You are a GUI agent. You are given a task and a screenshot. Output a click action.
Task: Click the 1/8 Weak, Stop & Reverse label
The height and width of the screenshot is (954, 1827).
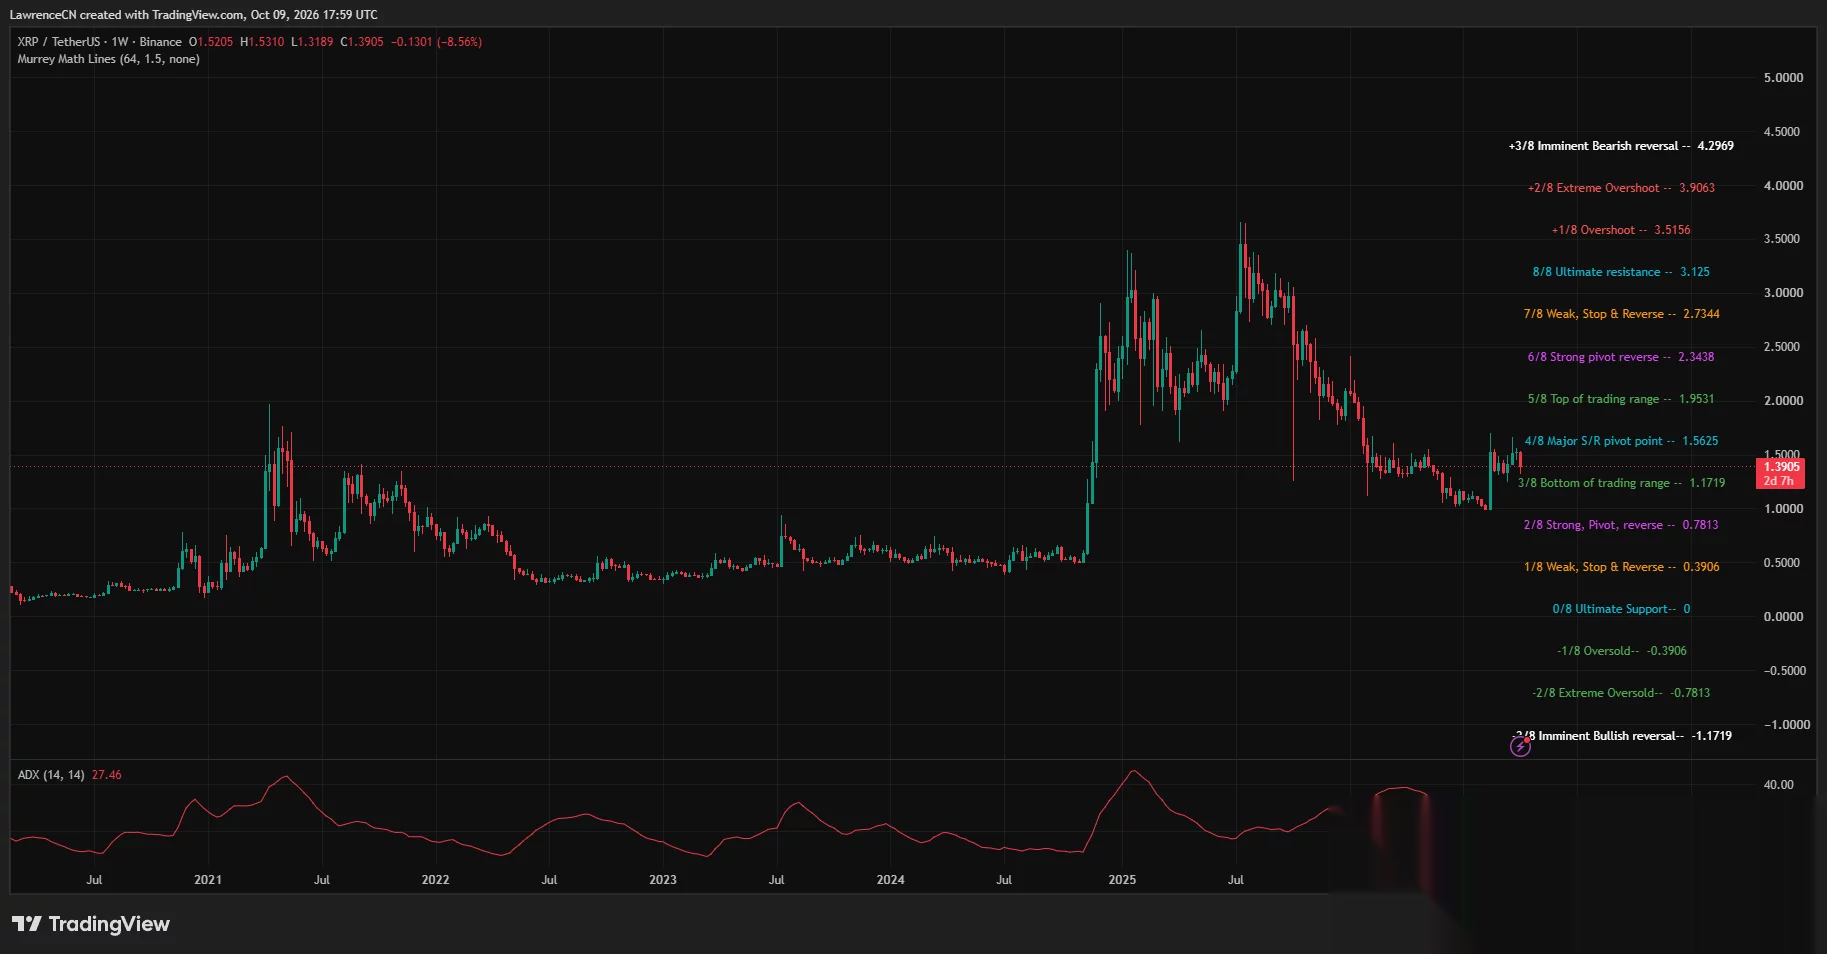click(x=1621, y=567)
